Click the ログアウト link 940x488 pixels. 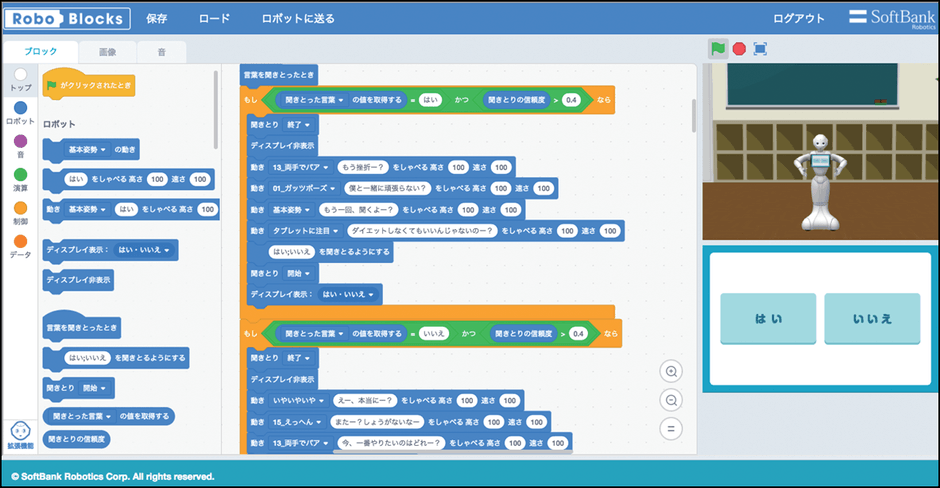coord(799,18)
